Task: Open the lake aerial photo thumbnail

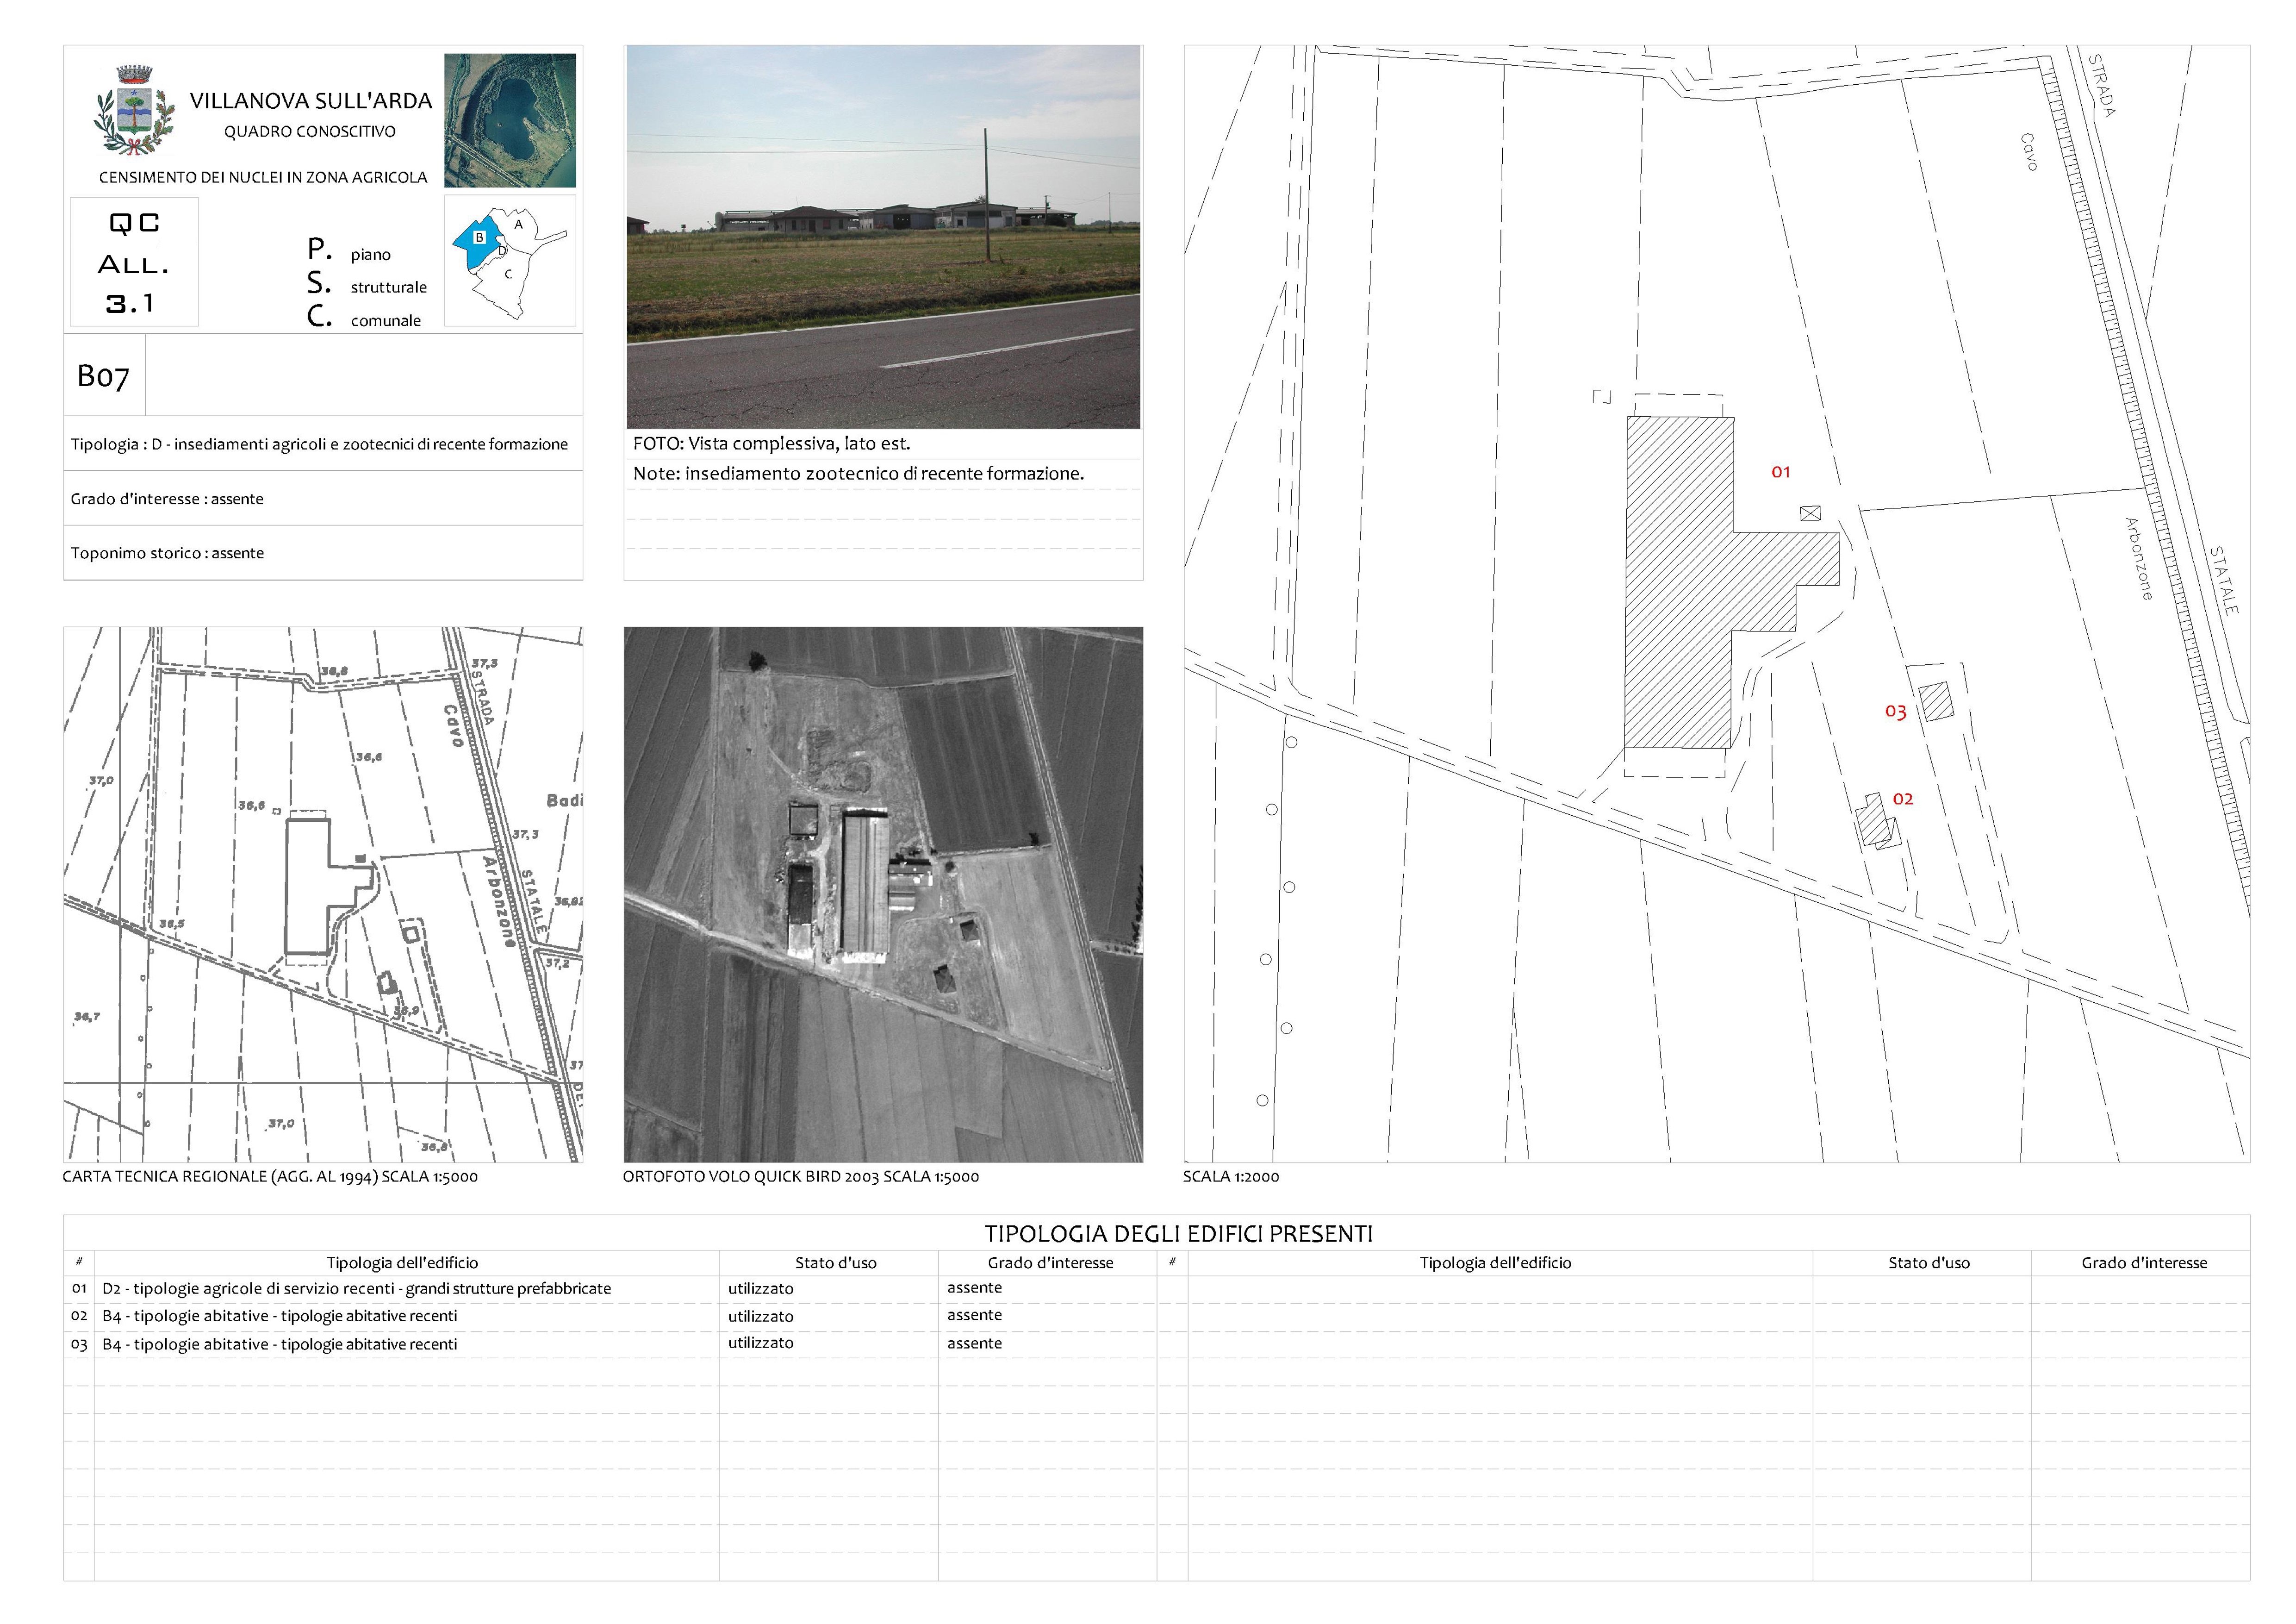Action: (510, 120)
